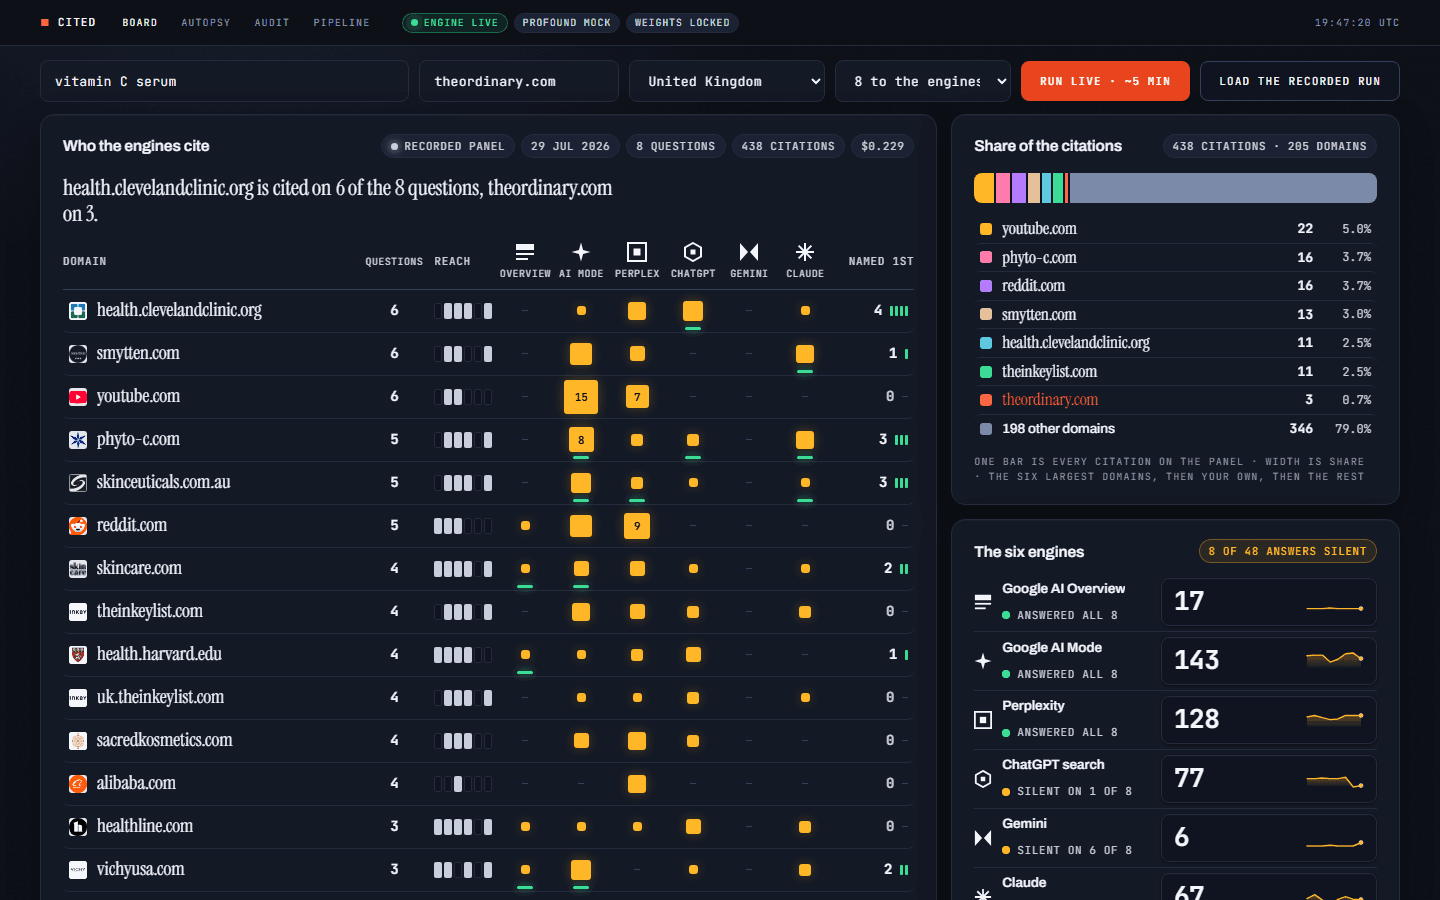This screenshot has width=1440, height=900.
Task: Click the Perplexity '128' count card
Action: point(1269,720)
